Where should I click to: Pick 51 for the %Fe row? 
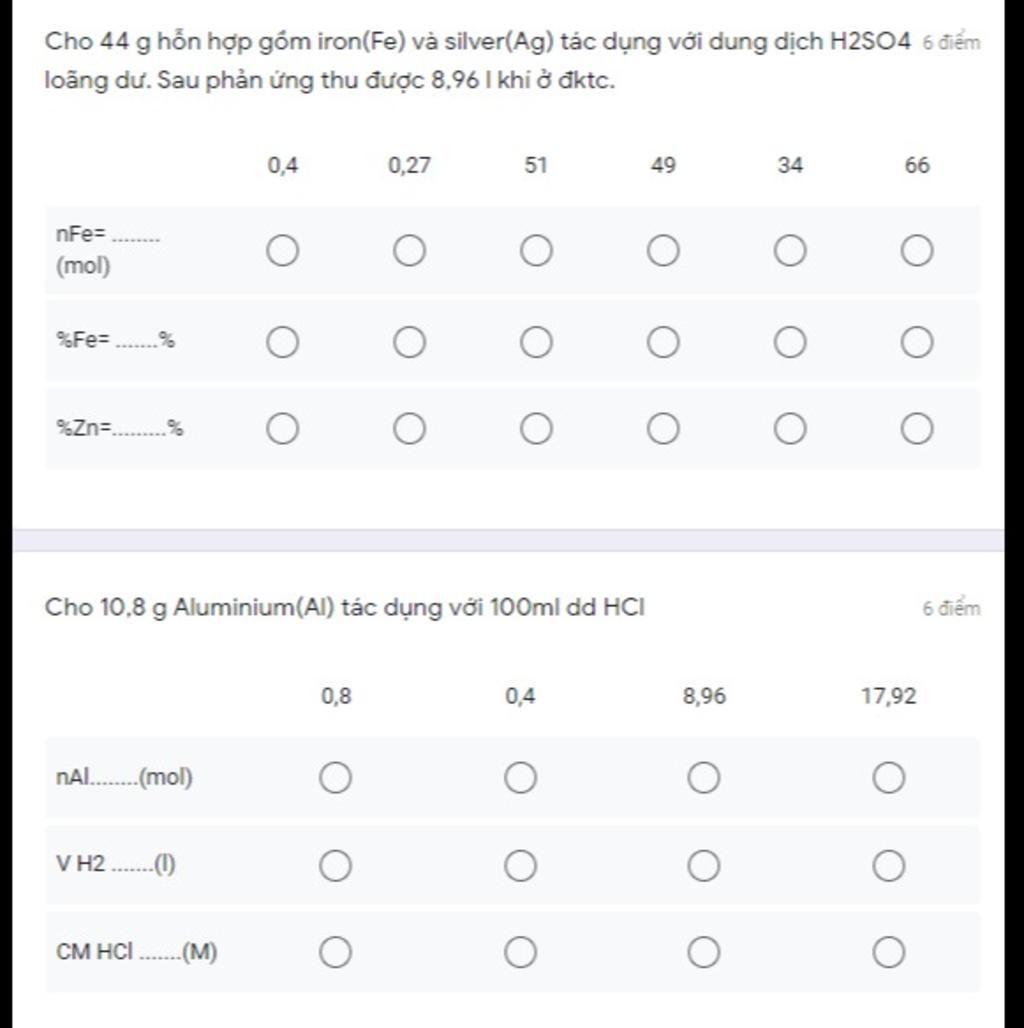(x=536, y=342)
